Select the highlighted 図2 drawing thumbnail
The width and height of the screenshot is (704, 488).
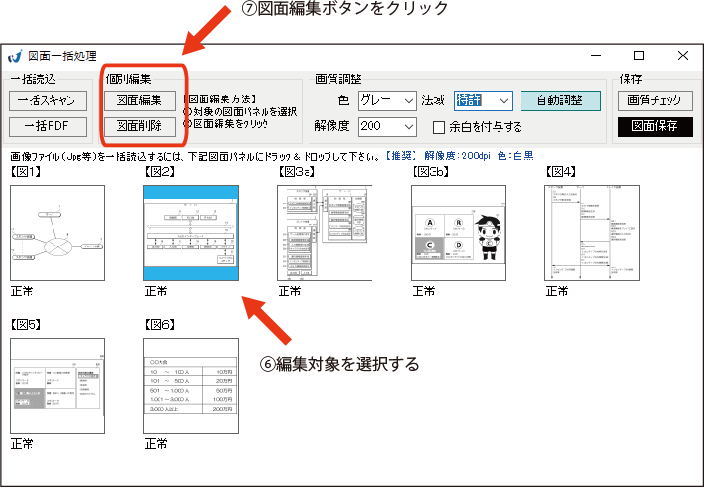(190, 233)
